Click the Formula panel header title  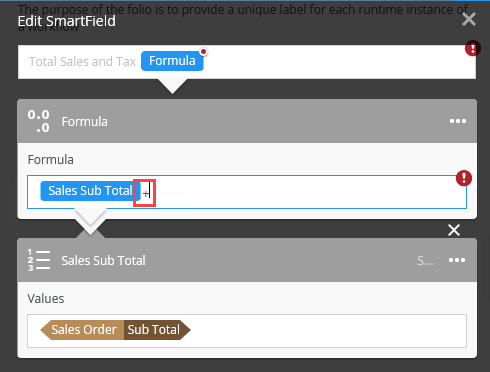click(x=85, y=122)
